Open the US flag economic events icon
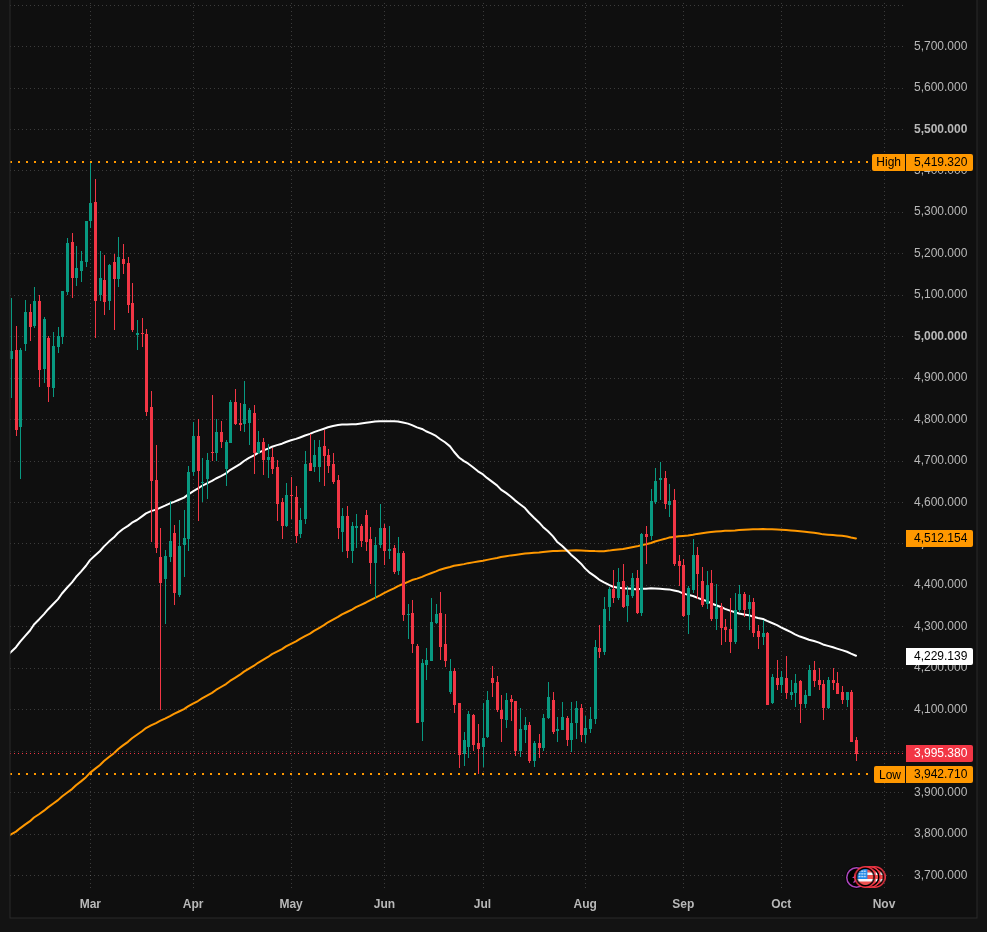The width and height of the screenshot is (987, 932). click(x=866, y=877)
